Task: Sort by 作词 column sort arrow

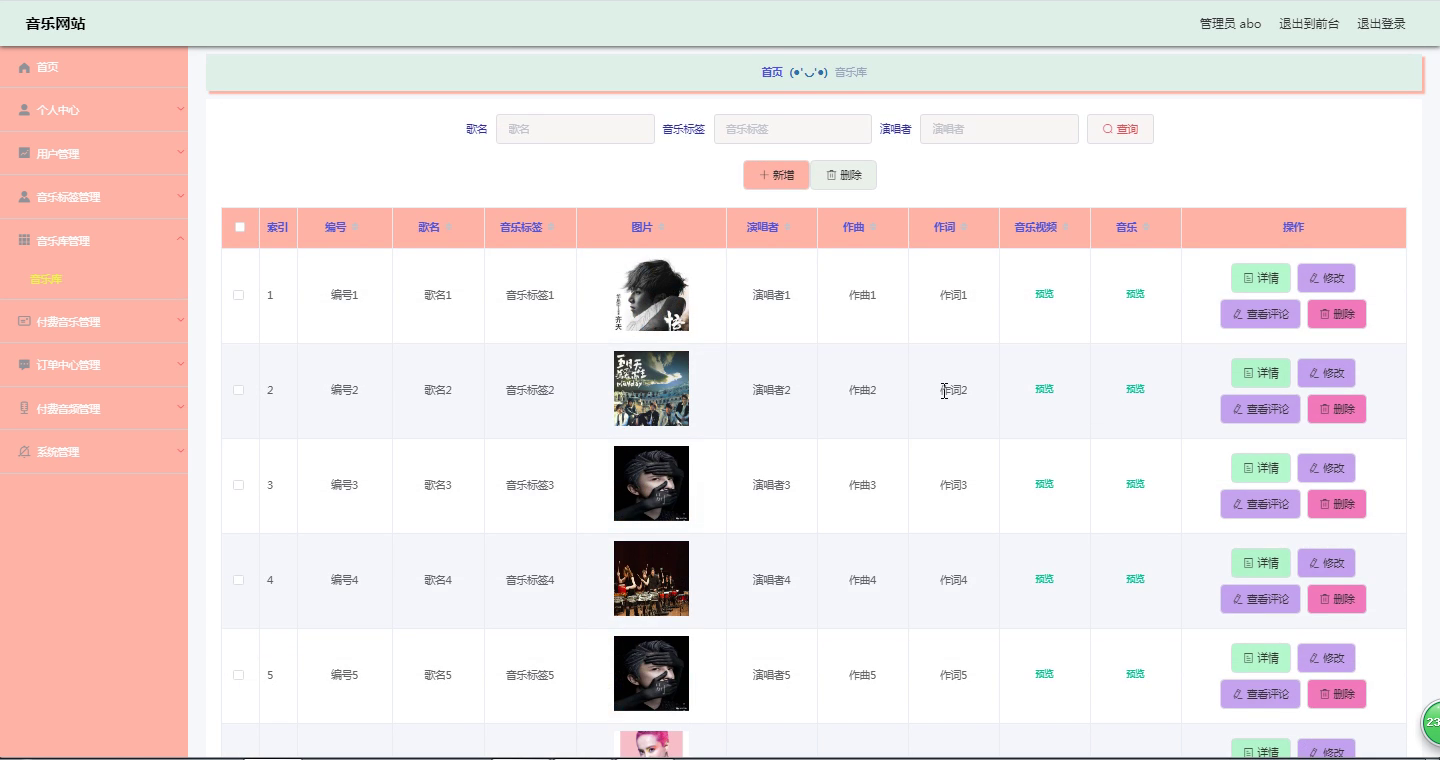Action: pyautogui.click(x=964, y=228)
